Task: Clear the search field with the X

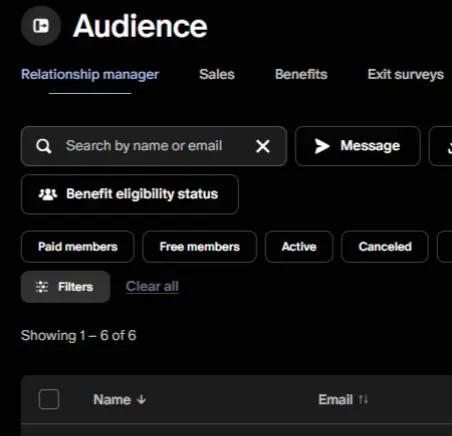Action: [x=263, y=146]
